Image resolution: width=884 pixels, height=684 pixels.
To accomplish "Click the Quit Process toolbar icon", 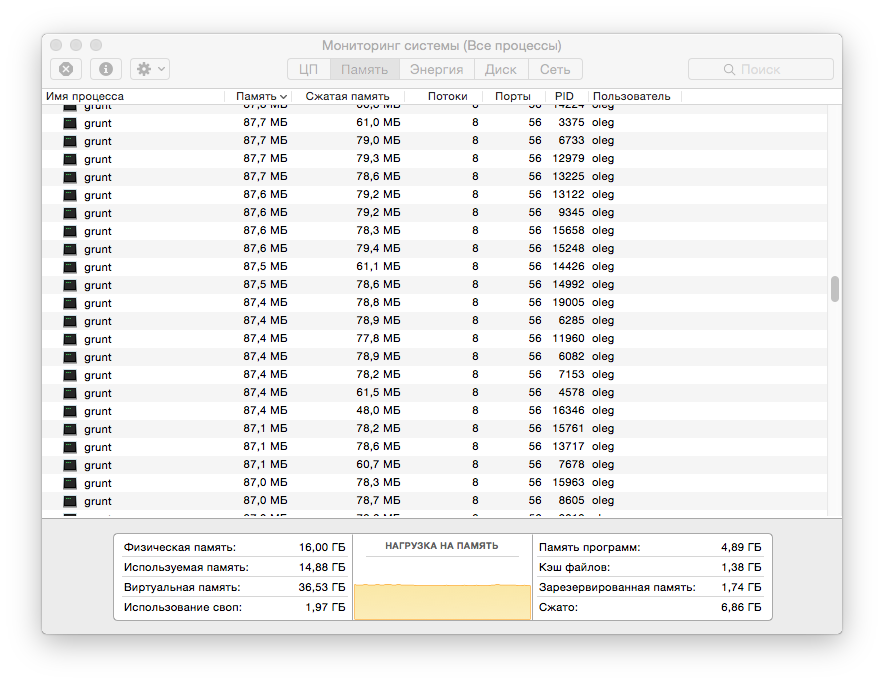I will click(66, 69).
